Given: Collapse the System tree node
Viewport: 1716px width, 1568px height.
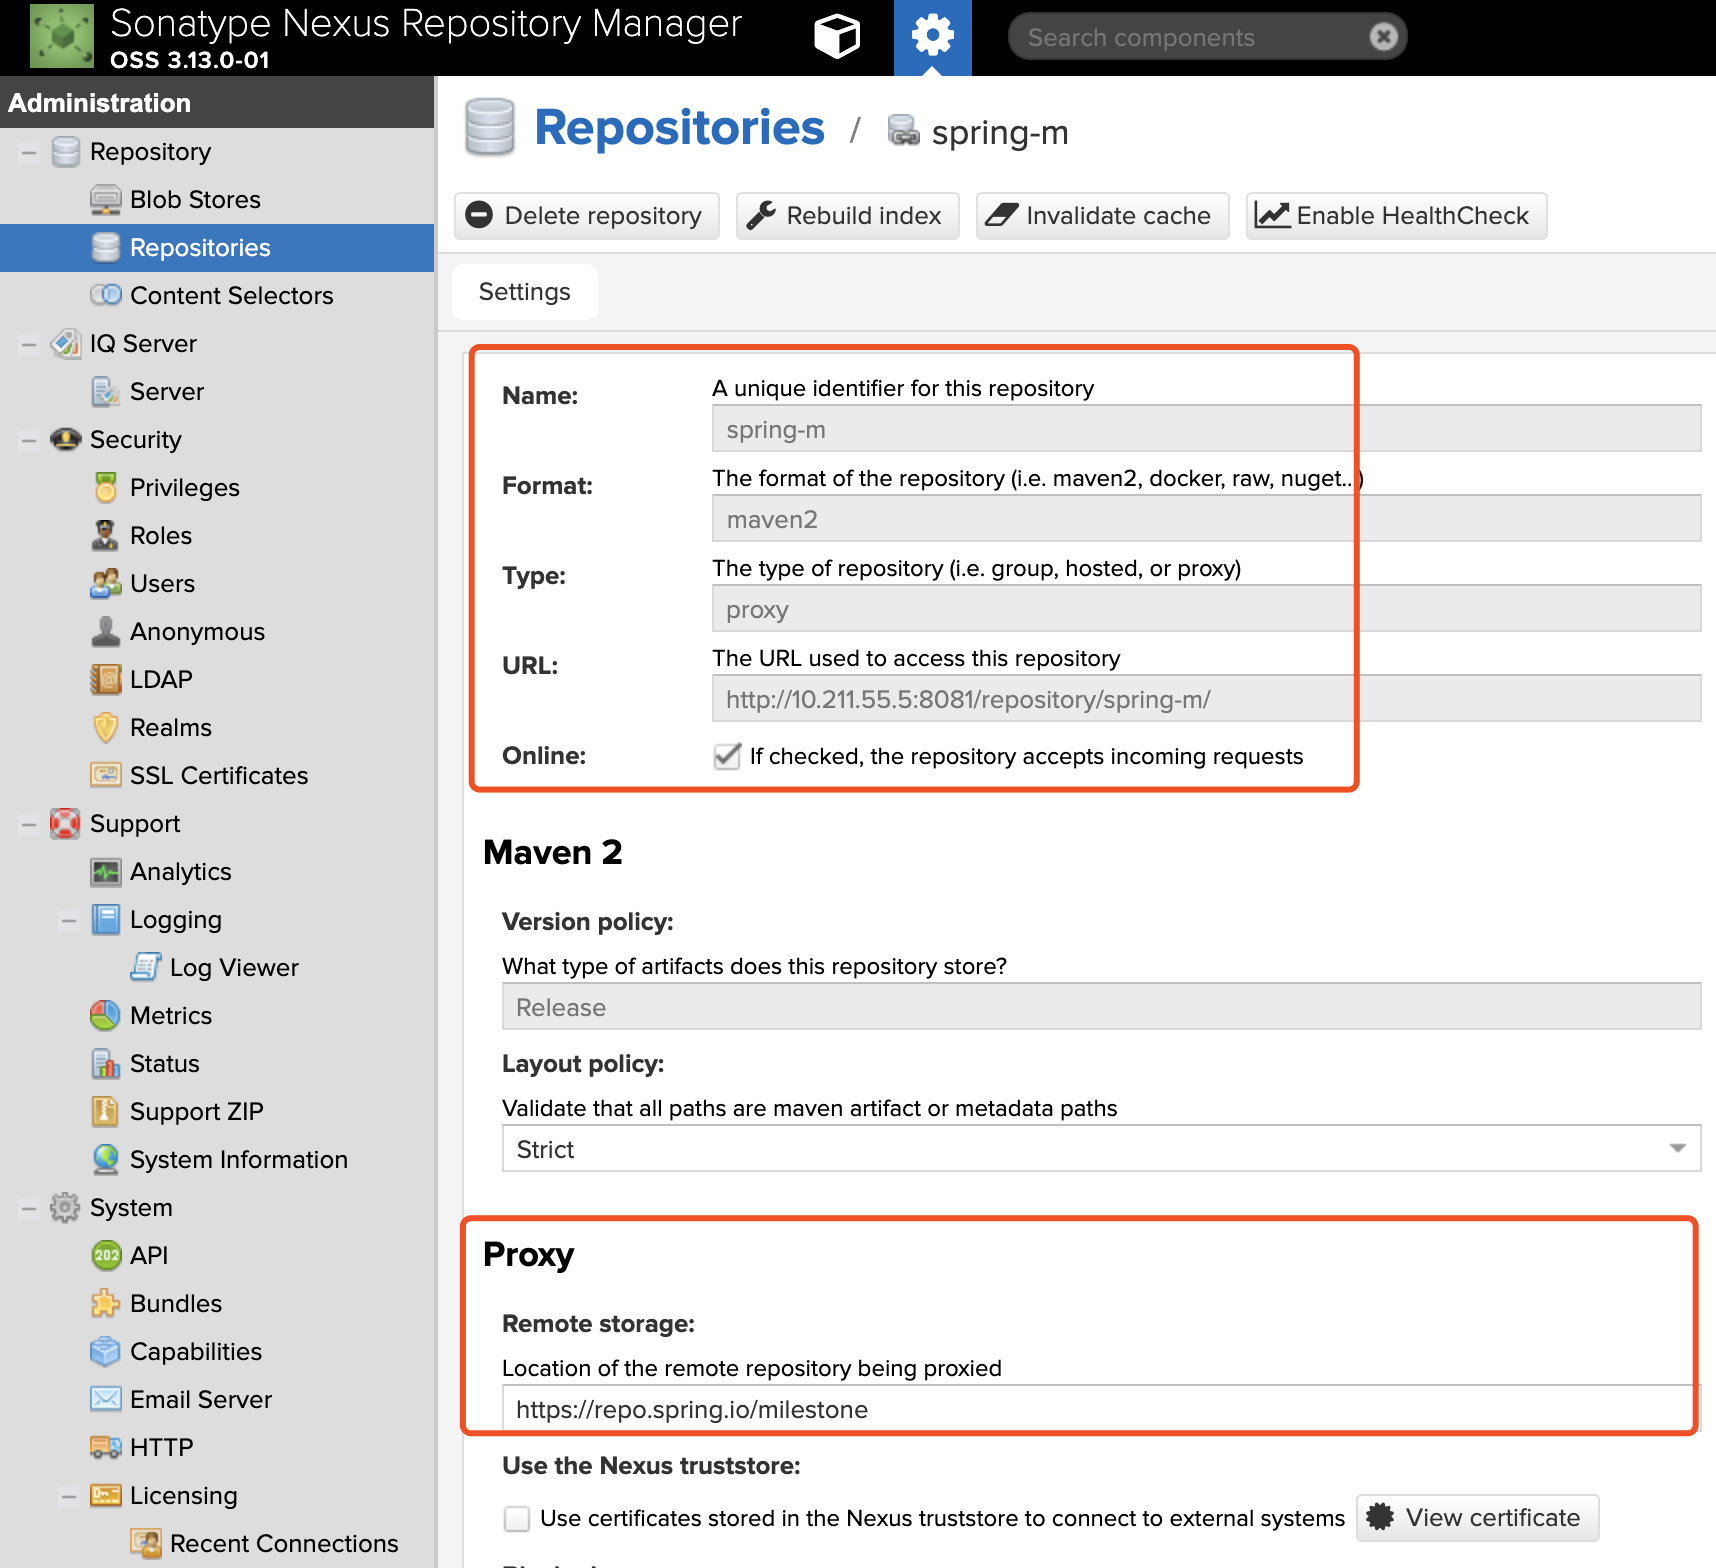Looking at the screenshot, I should pyautogui.click(x=29, y=1209).
